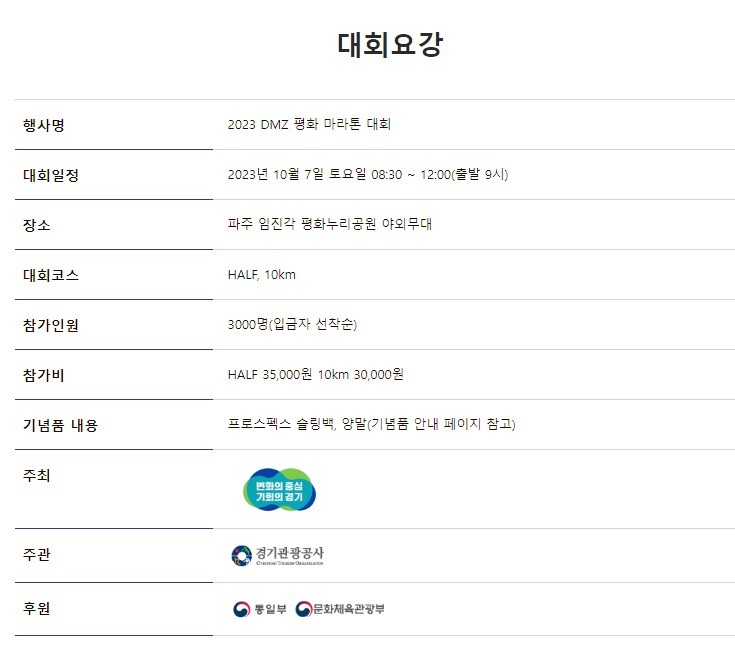
Task: Select the 행사명 row label
Action: 44,125
